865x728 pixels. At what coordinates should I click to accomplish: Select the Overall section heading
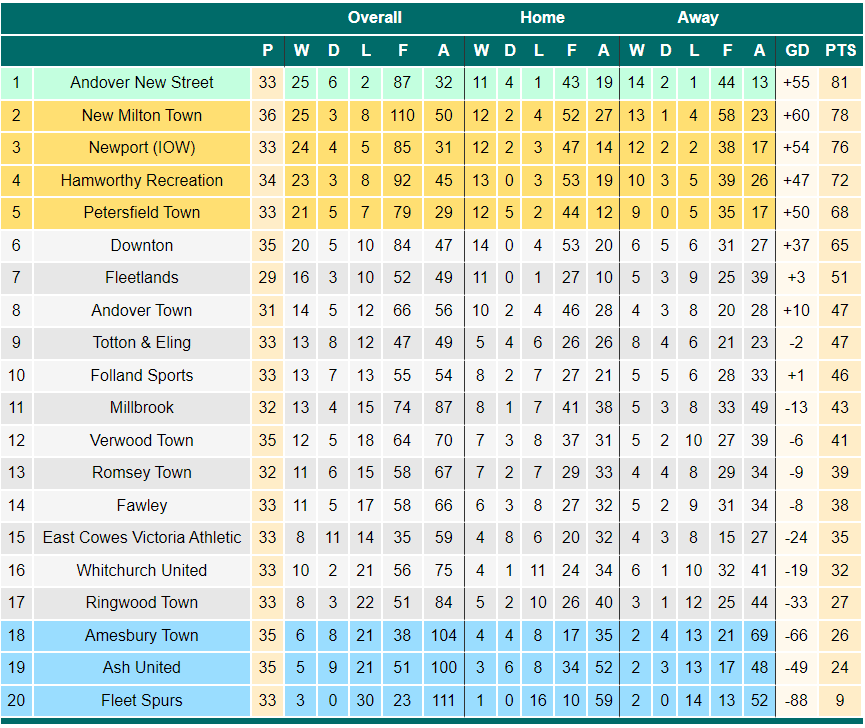(x=375, y=18)
